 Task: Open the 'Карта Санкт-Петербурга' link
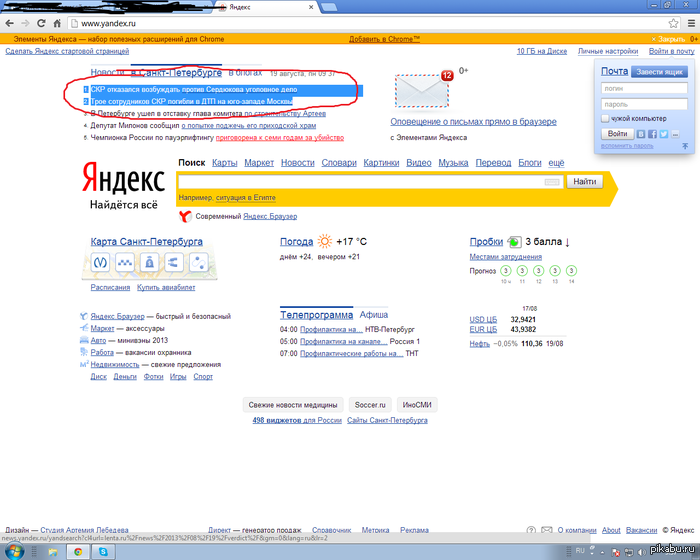(146, 242)
